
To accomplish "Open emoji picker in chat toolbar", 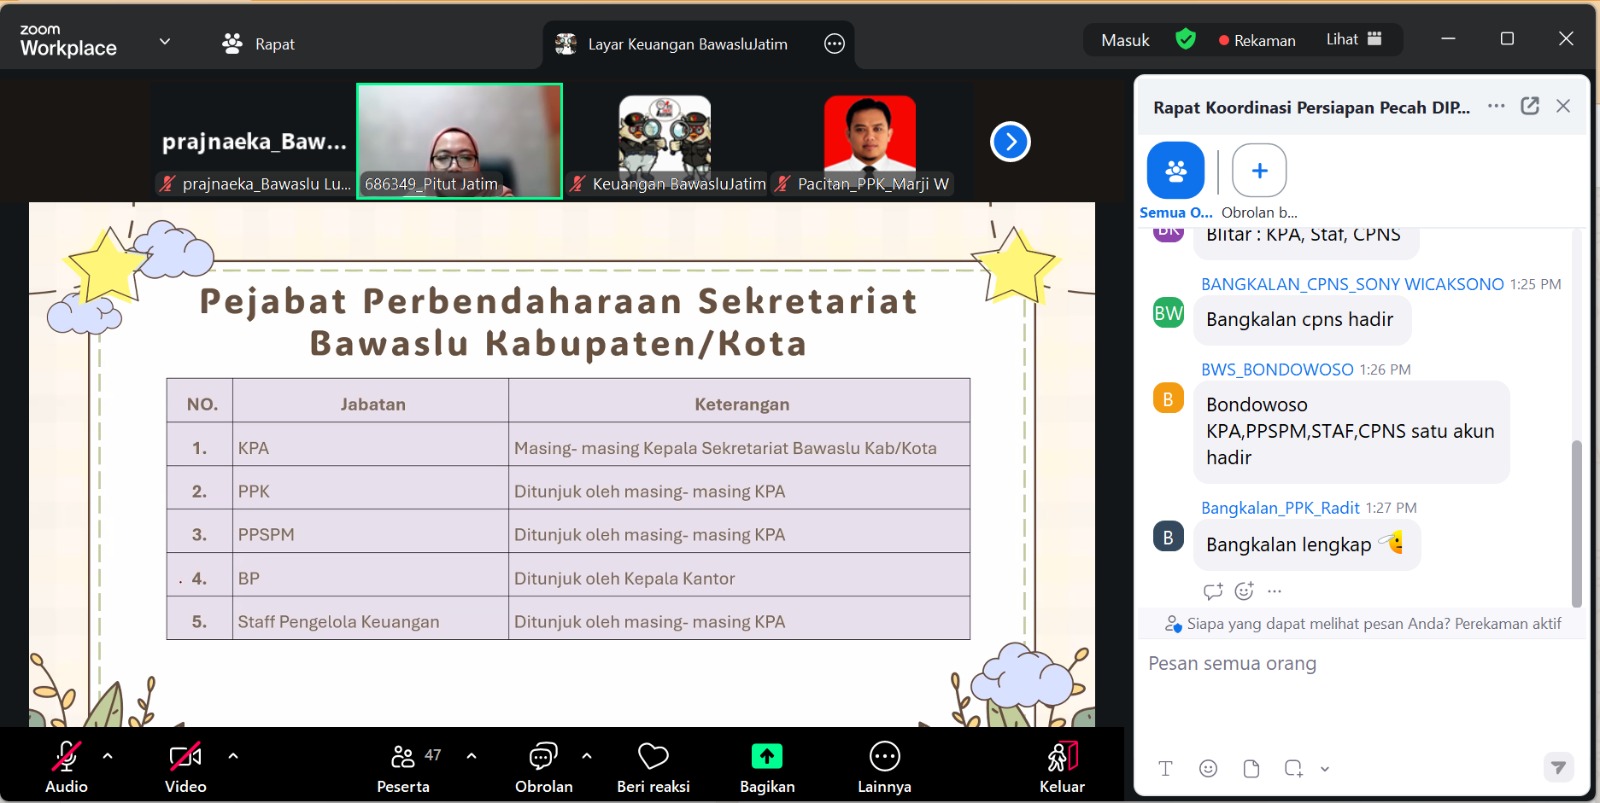I will tap(1208, 768).
